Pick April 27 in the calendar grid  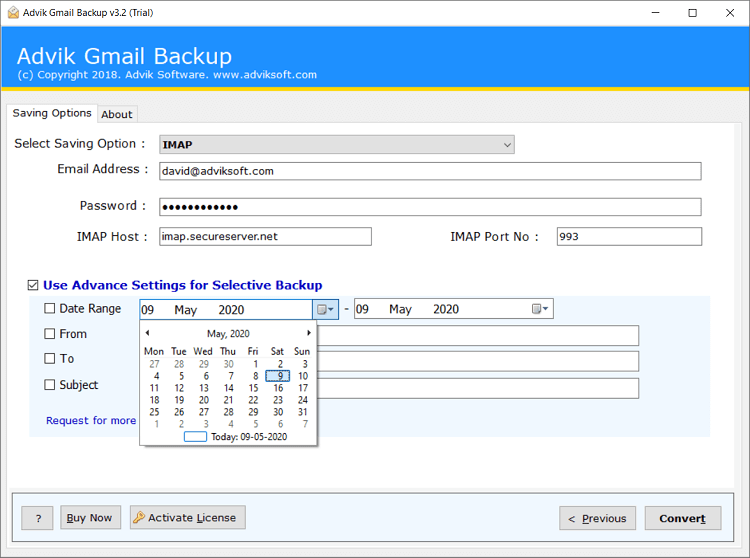click(154, 364)
